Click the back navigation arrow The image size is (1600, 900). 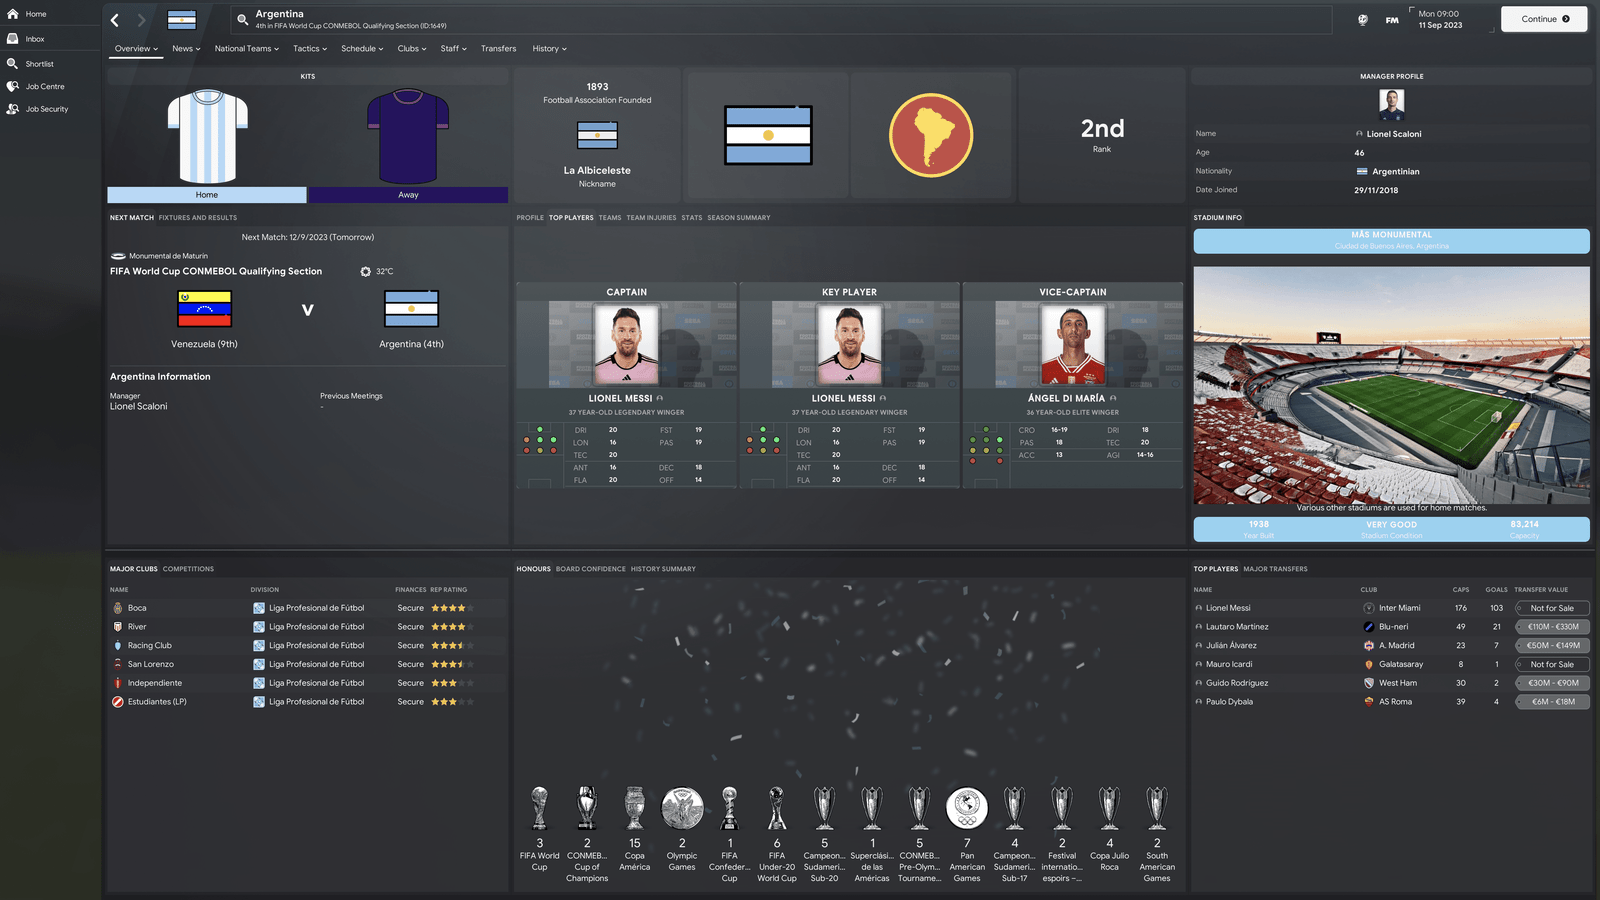[x=115, y=20]
